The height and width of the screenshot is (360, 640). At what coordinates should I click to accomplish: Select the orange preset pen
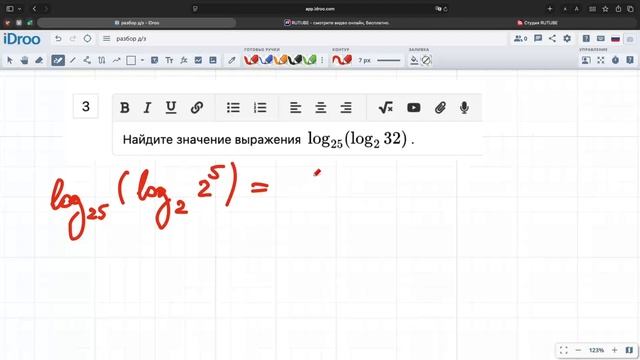pos(280,60)
